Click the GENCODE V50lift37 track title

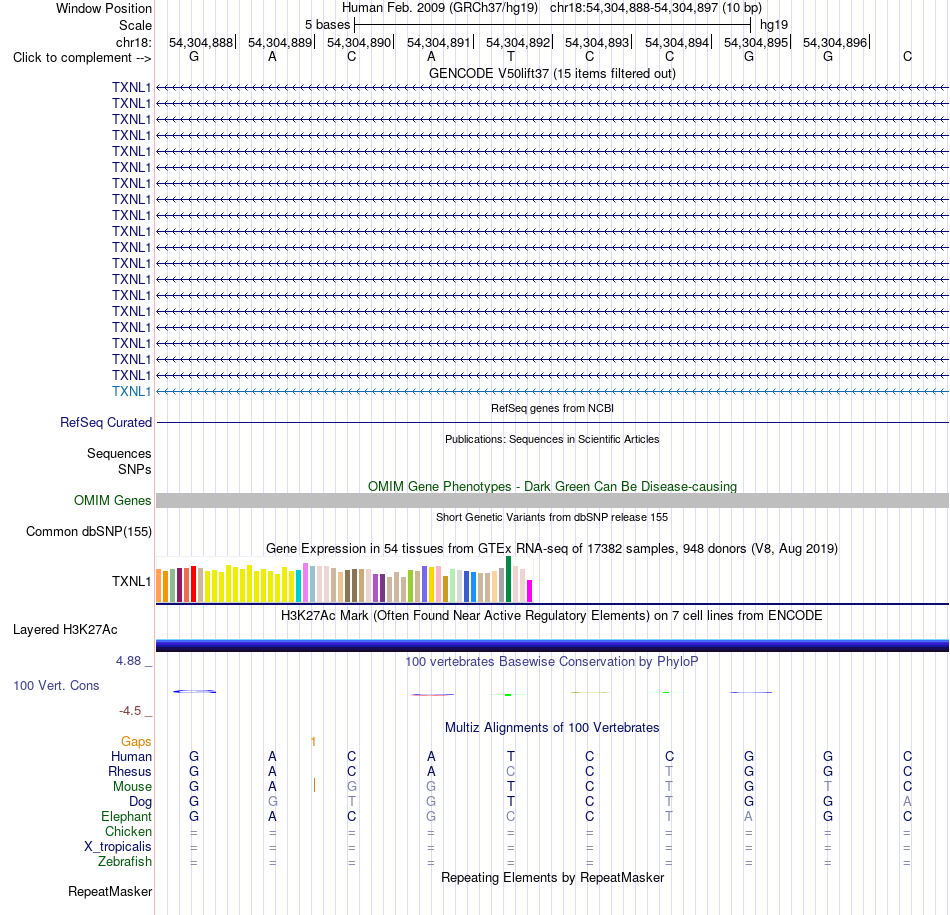click(x=552, y=73)
